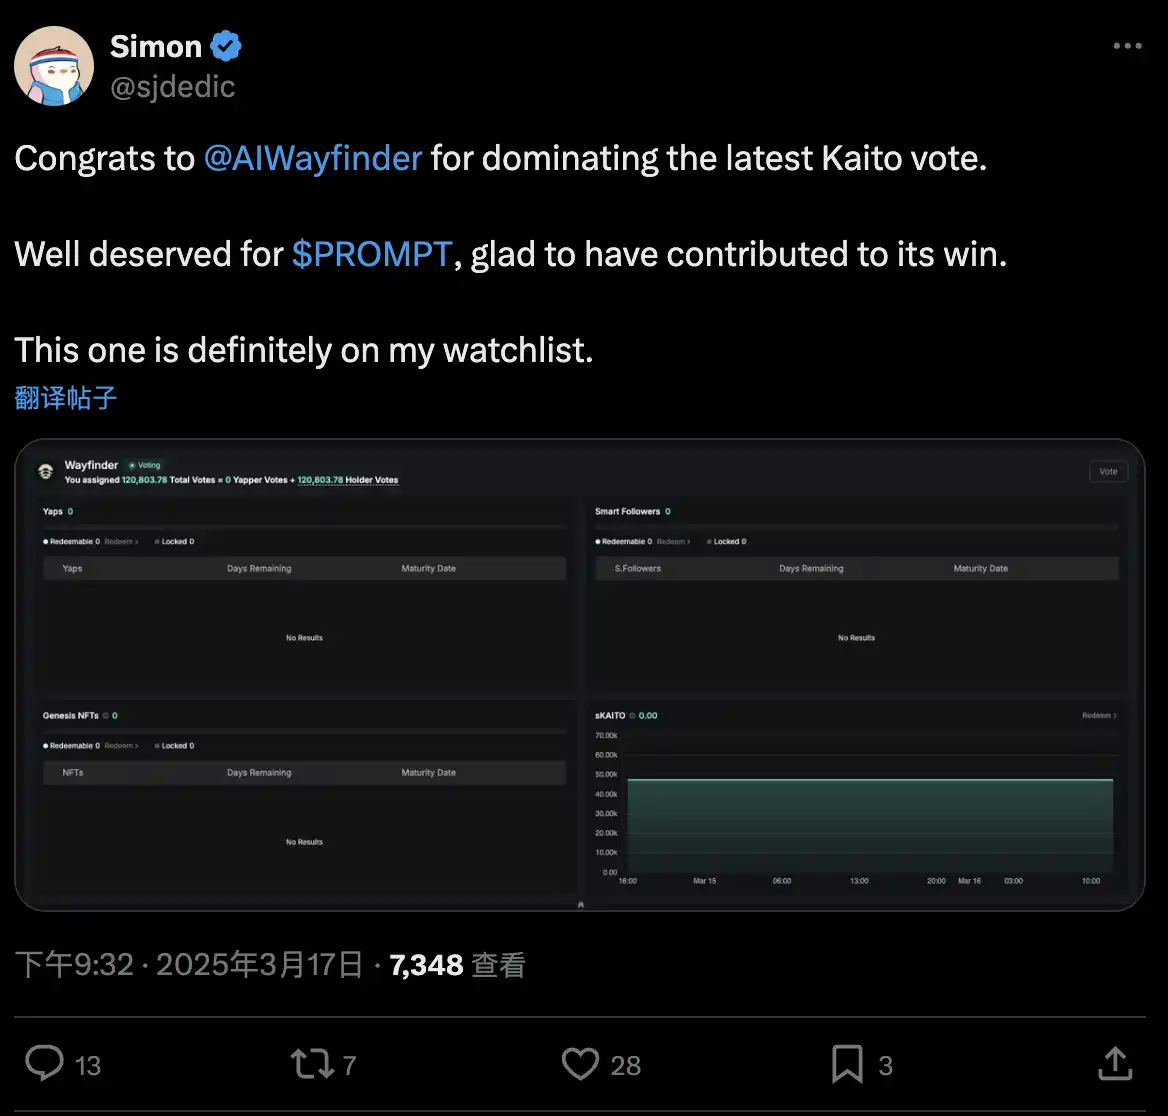
Task: Open the @sjdedic handle
Action: click(172, 87)
